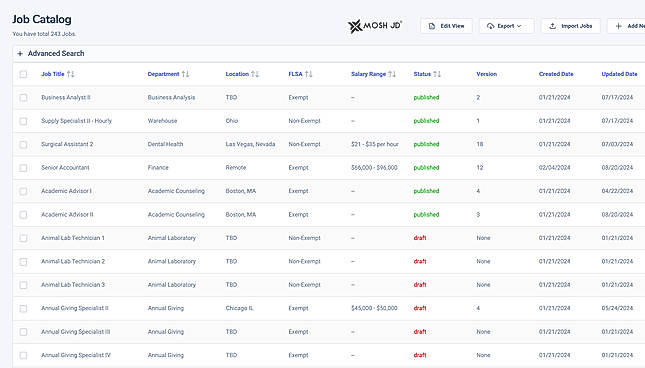Sort by Department column header

pyautogui.click(x=163, y=74)
